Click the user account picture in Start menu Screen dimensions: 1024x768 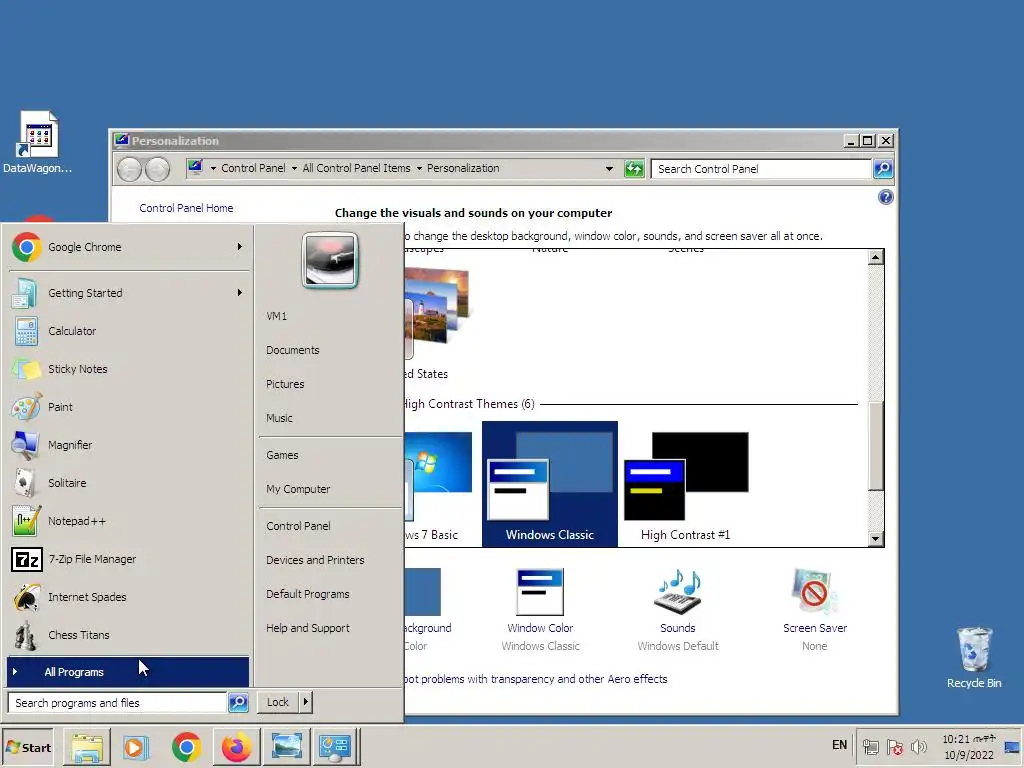pos(330,260)
